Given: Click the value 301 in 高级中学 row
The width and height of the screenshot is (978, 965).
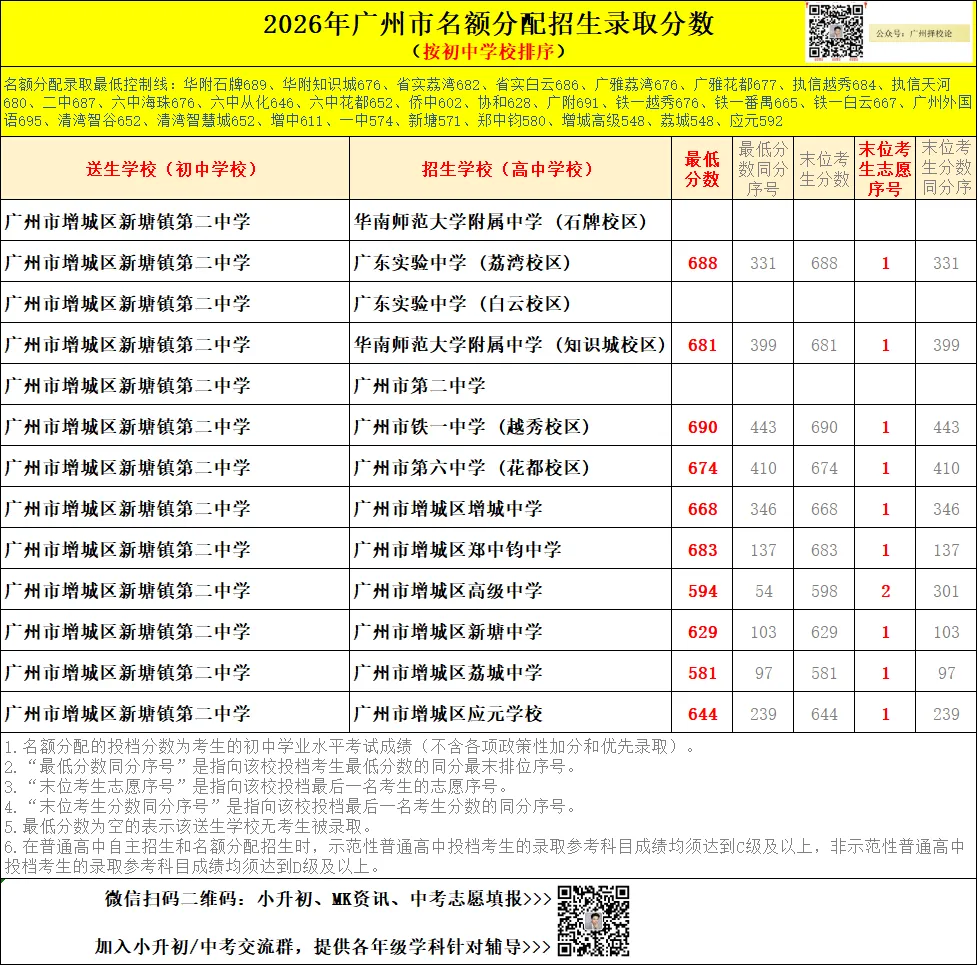Looking at the screenshot, I should (946, 591).
